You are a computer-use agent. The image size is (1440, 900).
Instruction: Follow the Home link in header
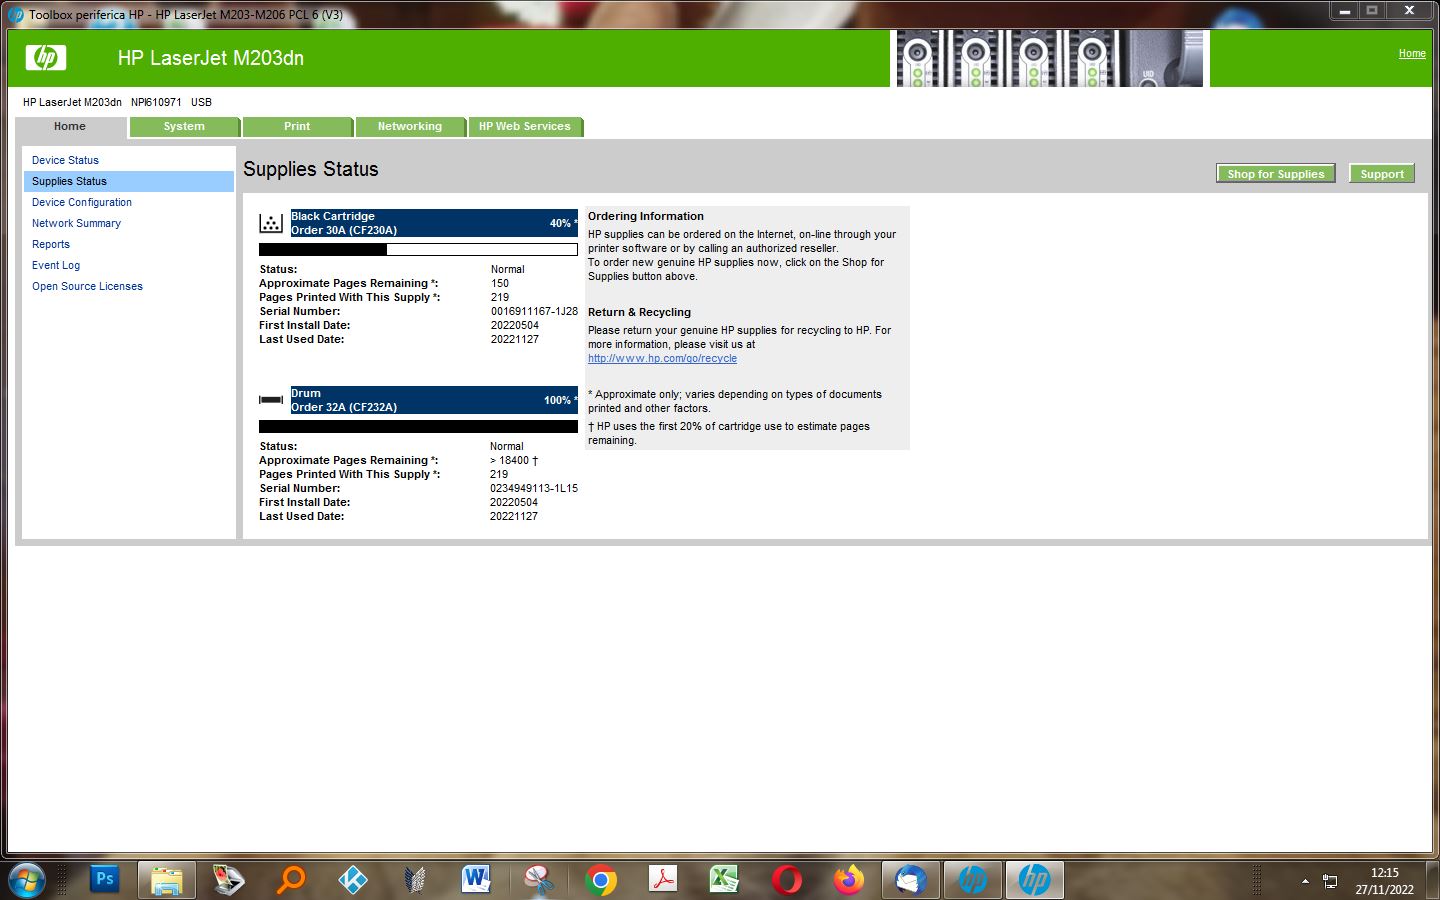pyautogui.click(x=1412, y=54)
